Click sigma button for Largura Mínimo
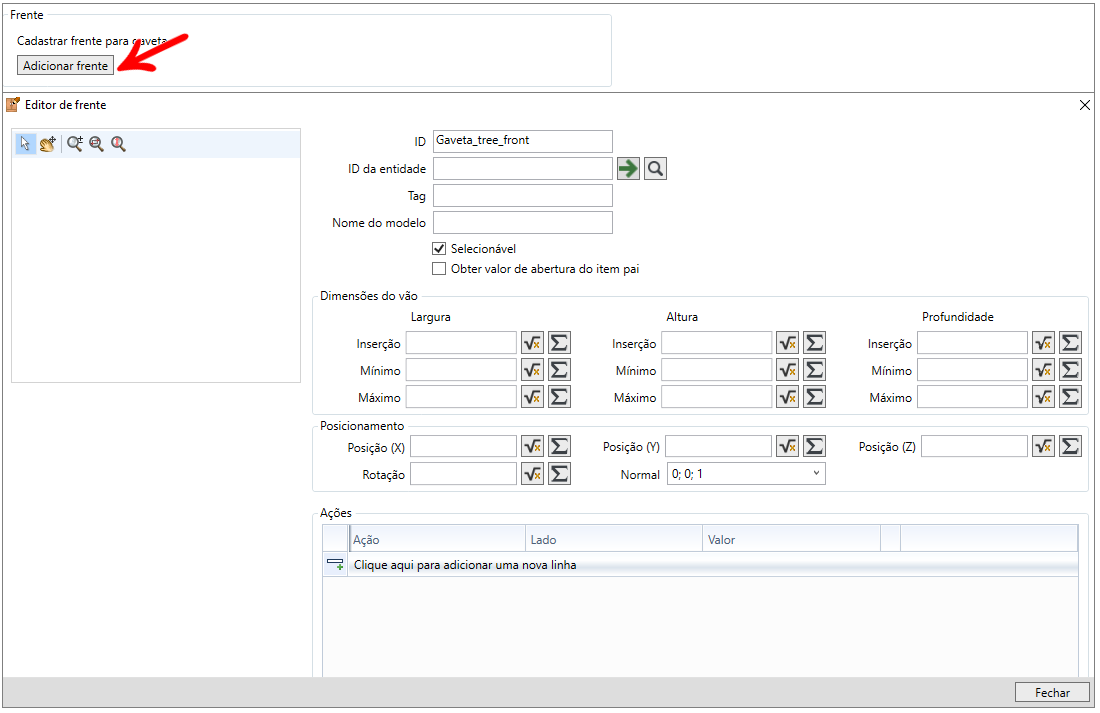This screenshot has width=1100, height=713. [559, 370]
